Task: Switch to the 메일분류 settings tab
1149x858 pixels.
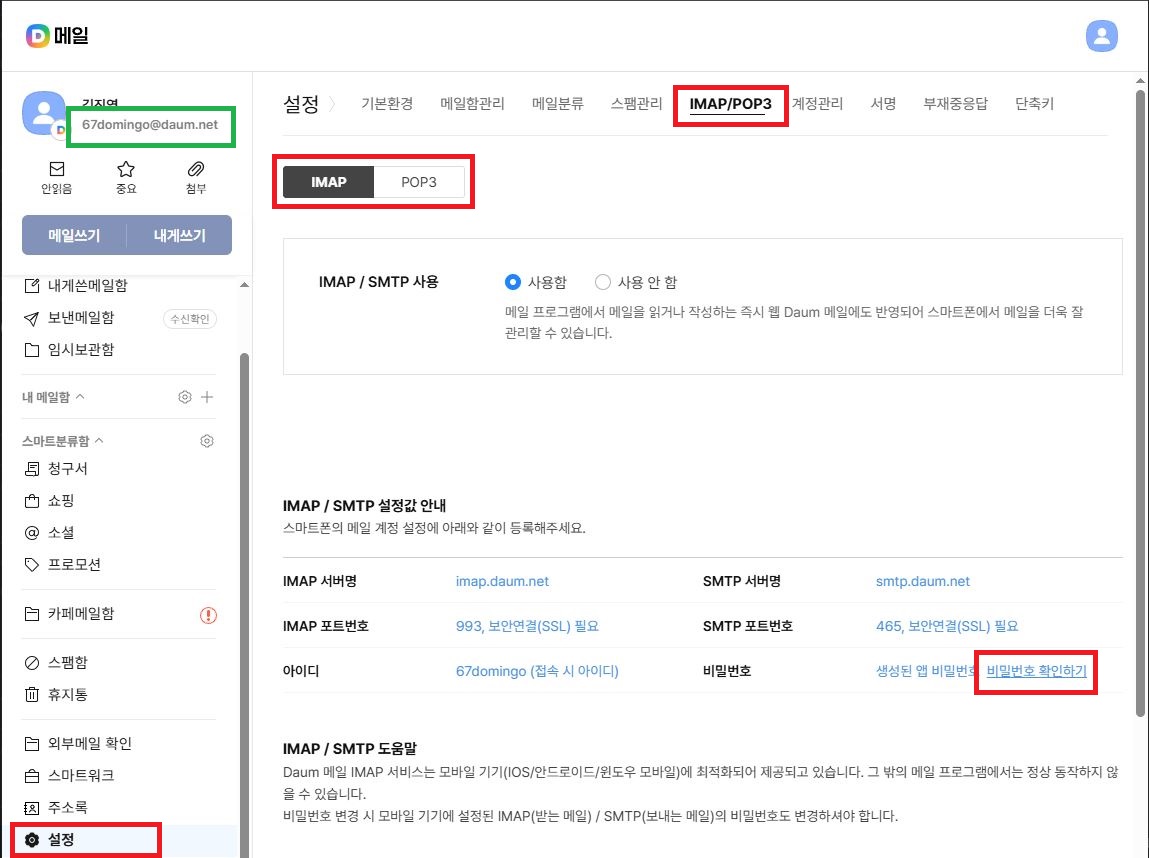Action: pyautogui.click(x=558, y=104)
